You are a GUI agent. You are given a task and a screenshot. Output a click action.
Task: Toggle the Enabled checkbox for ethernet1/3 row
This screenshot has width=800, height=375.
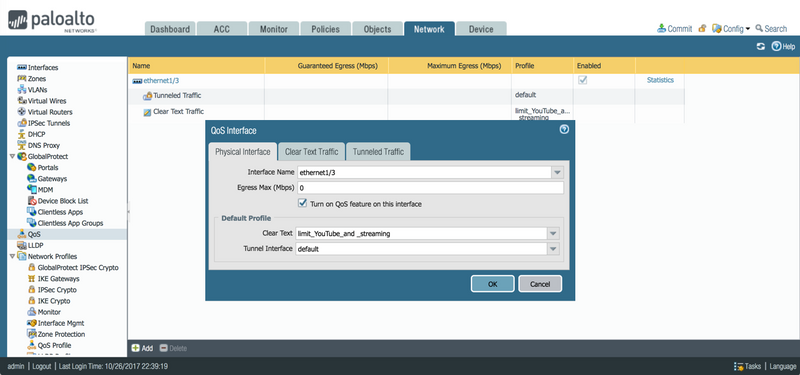click(x=582, y=80)
